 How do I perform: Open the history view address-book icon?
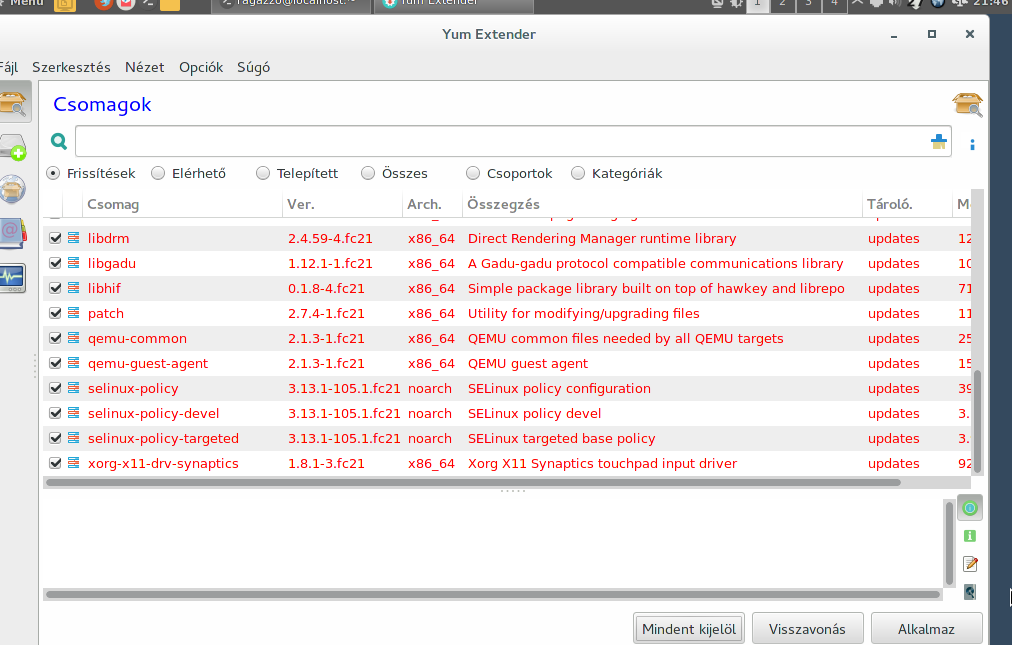pyautogui.click(x=13, y=233)
